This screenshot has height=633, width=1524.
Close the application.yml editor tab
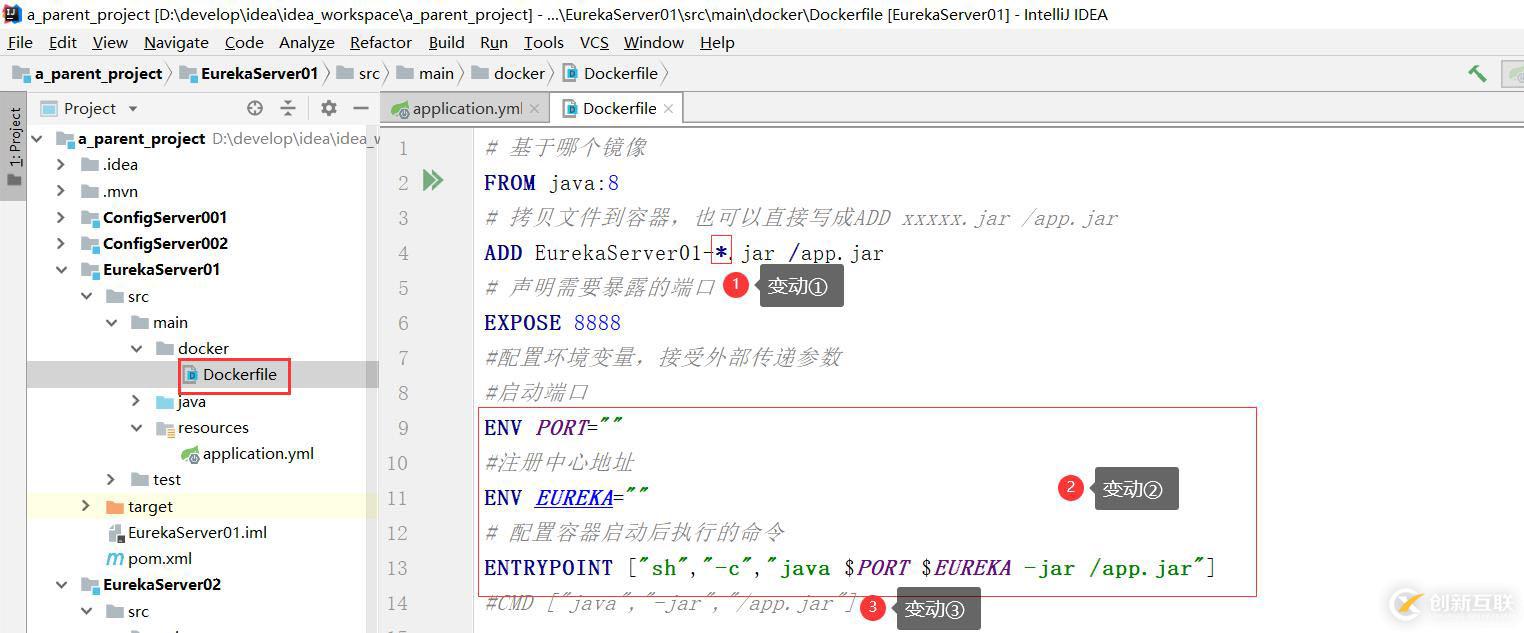(535, 108)
